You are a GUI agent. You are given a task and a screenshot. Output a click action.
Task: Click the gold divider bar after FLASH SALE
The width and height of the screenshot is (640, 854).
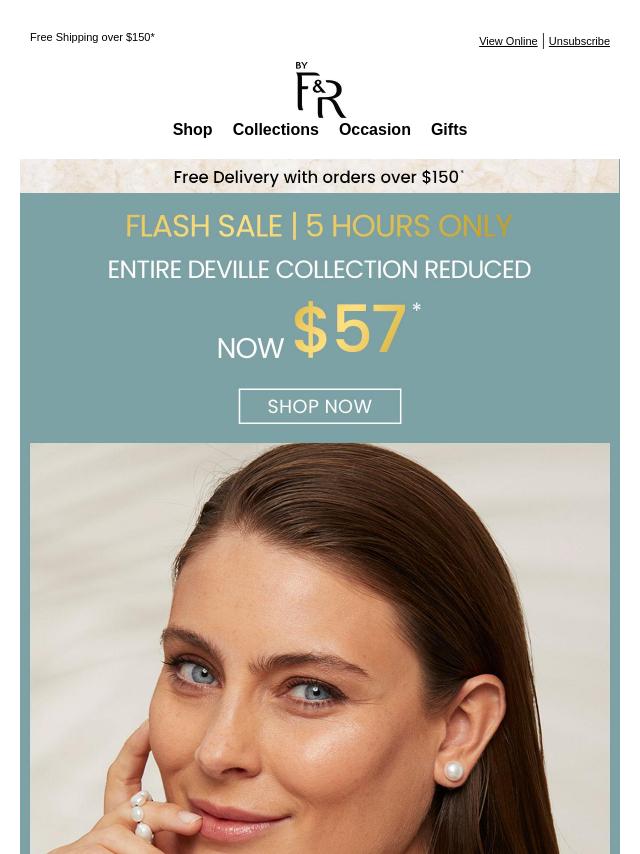point(294,226)
